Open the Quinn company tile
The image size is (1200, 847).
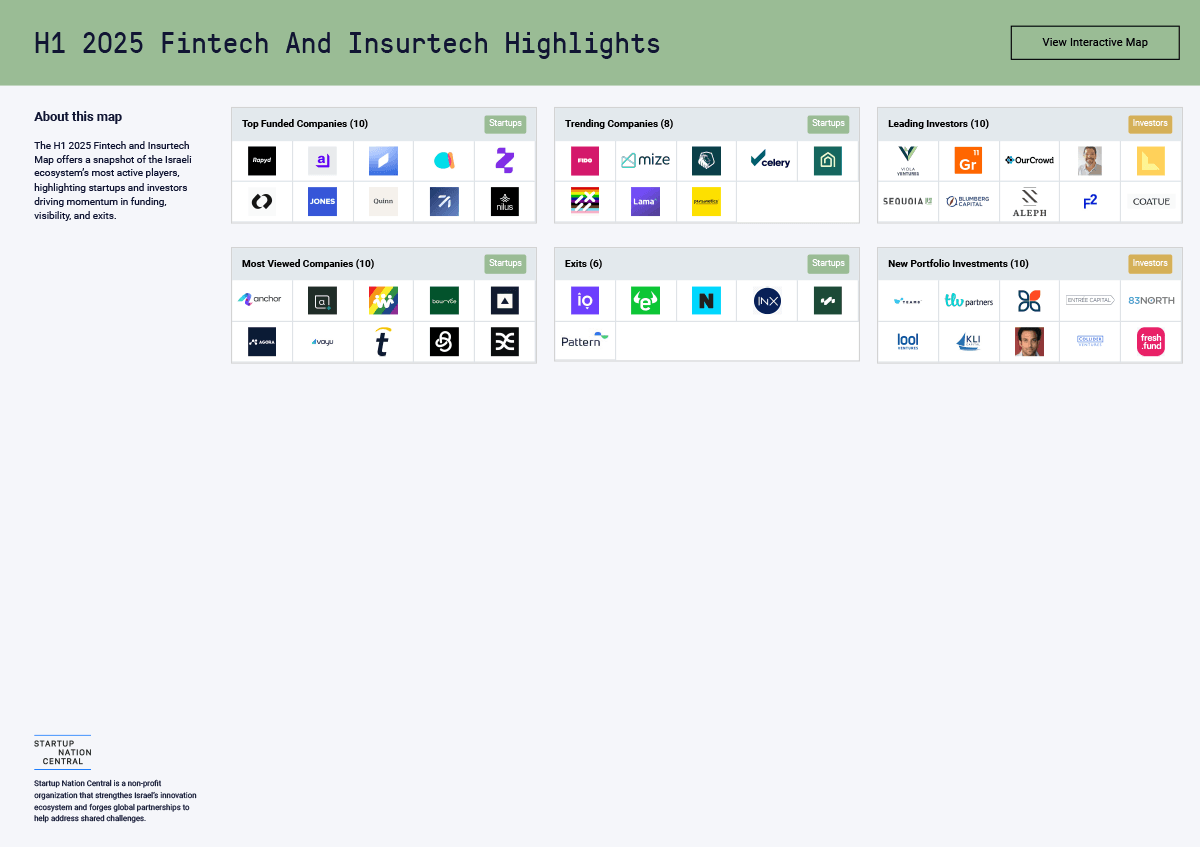[x=383, y=201]
